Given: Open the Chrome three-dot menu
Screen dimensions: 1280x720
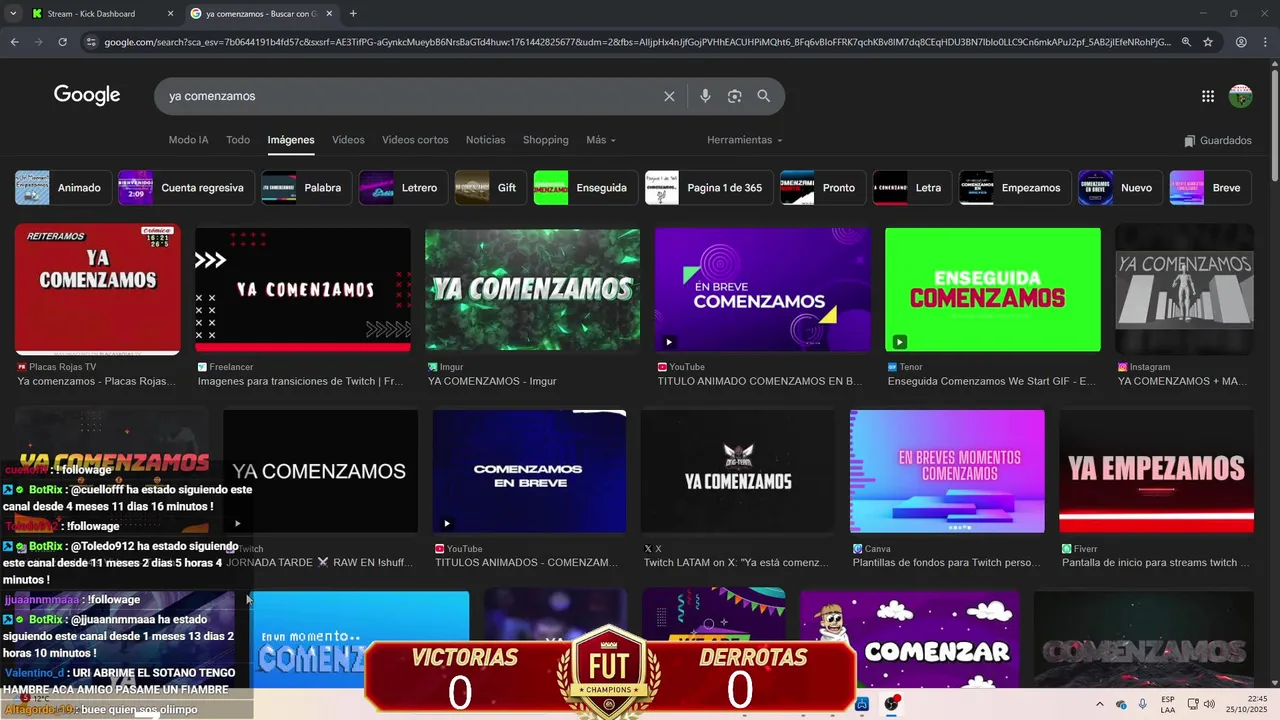Looking at the screenshot, I should (x=1265, y=42).
